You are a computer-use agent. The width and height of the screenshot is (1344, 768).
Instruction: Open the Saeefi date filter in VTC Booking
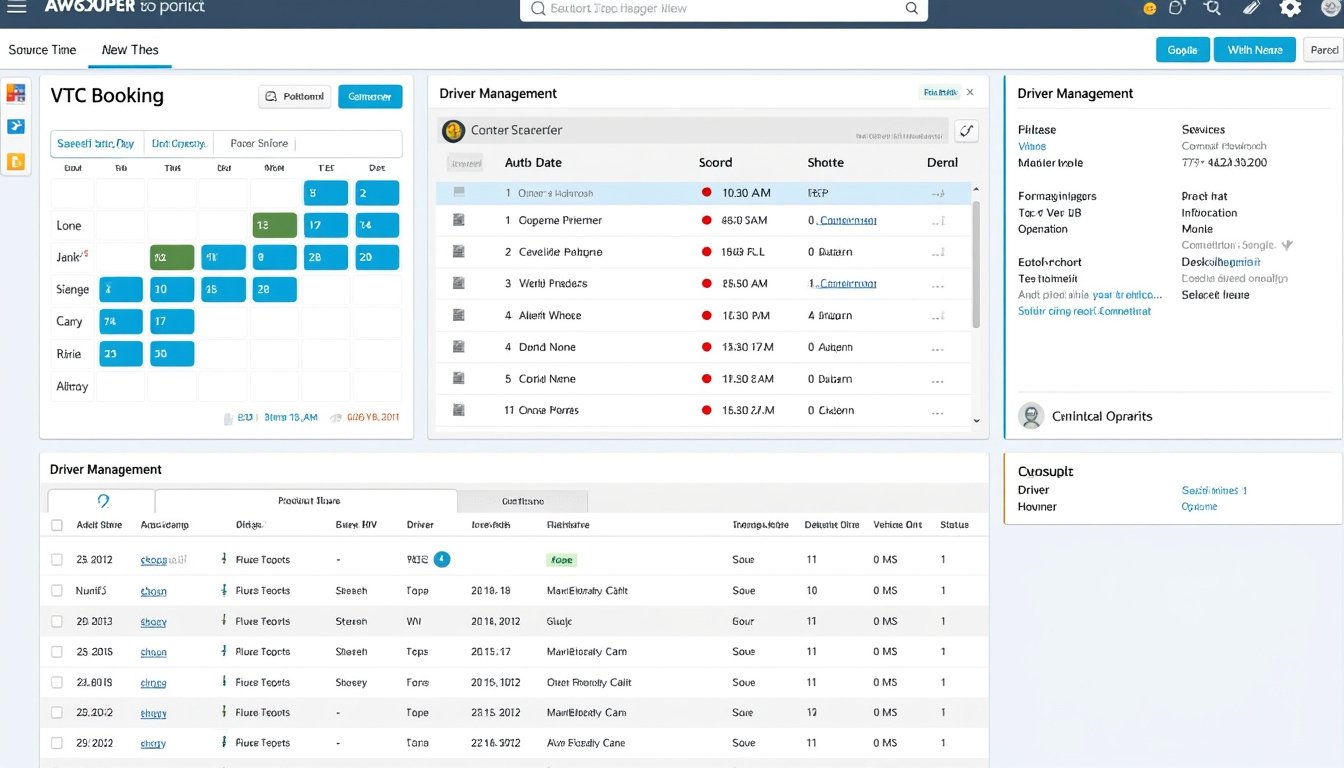coord(97,143)
